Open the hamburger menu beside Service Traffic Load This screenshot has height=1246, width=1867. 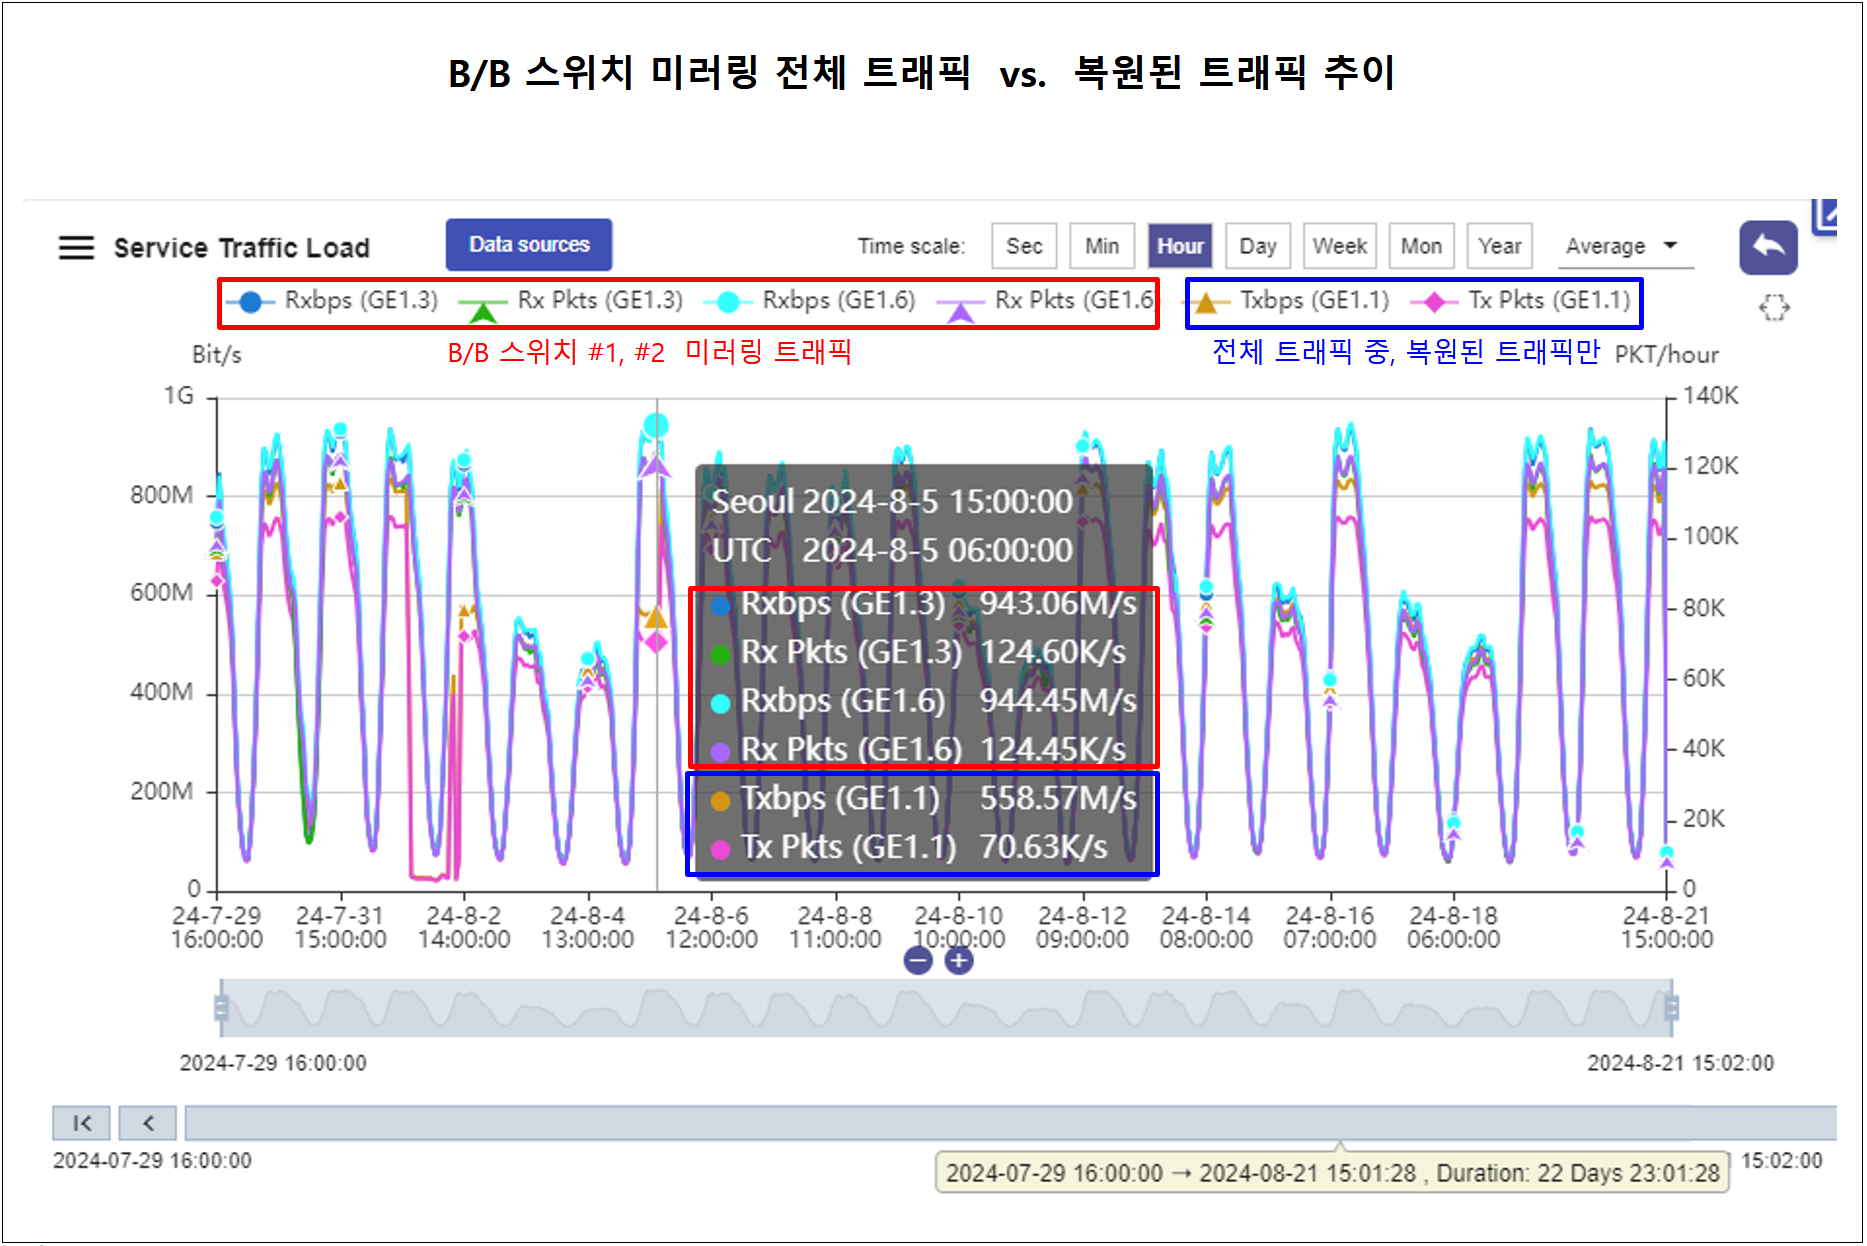click(76, 247)
